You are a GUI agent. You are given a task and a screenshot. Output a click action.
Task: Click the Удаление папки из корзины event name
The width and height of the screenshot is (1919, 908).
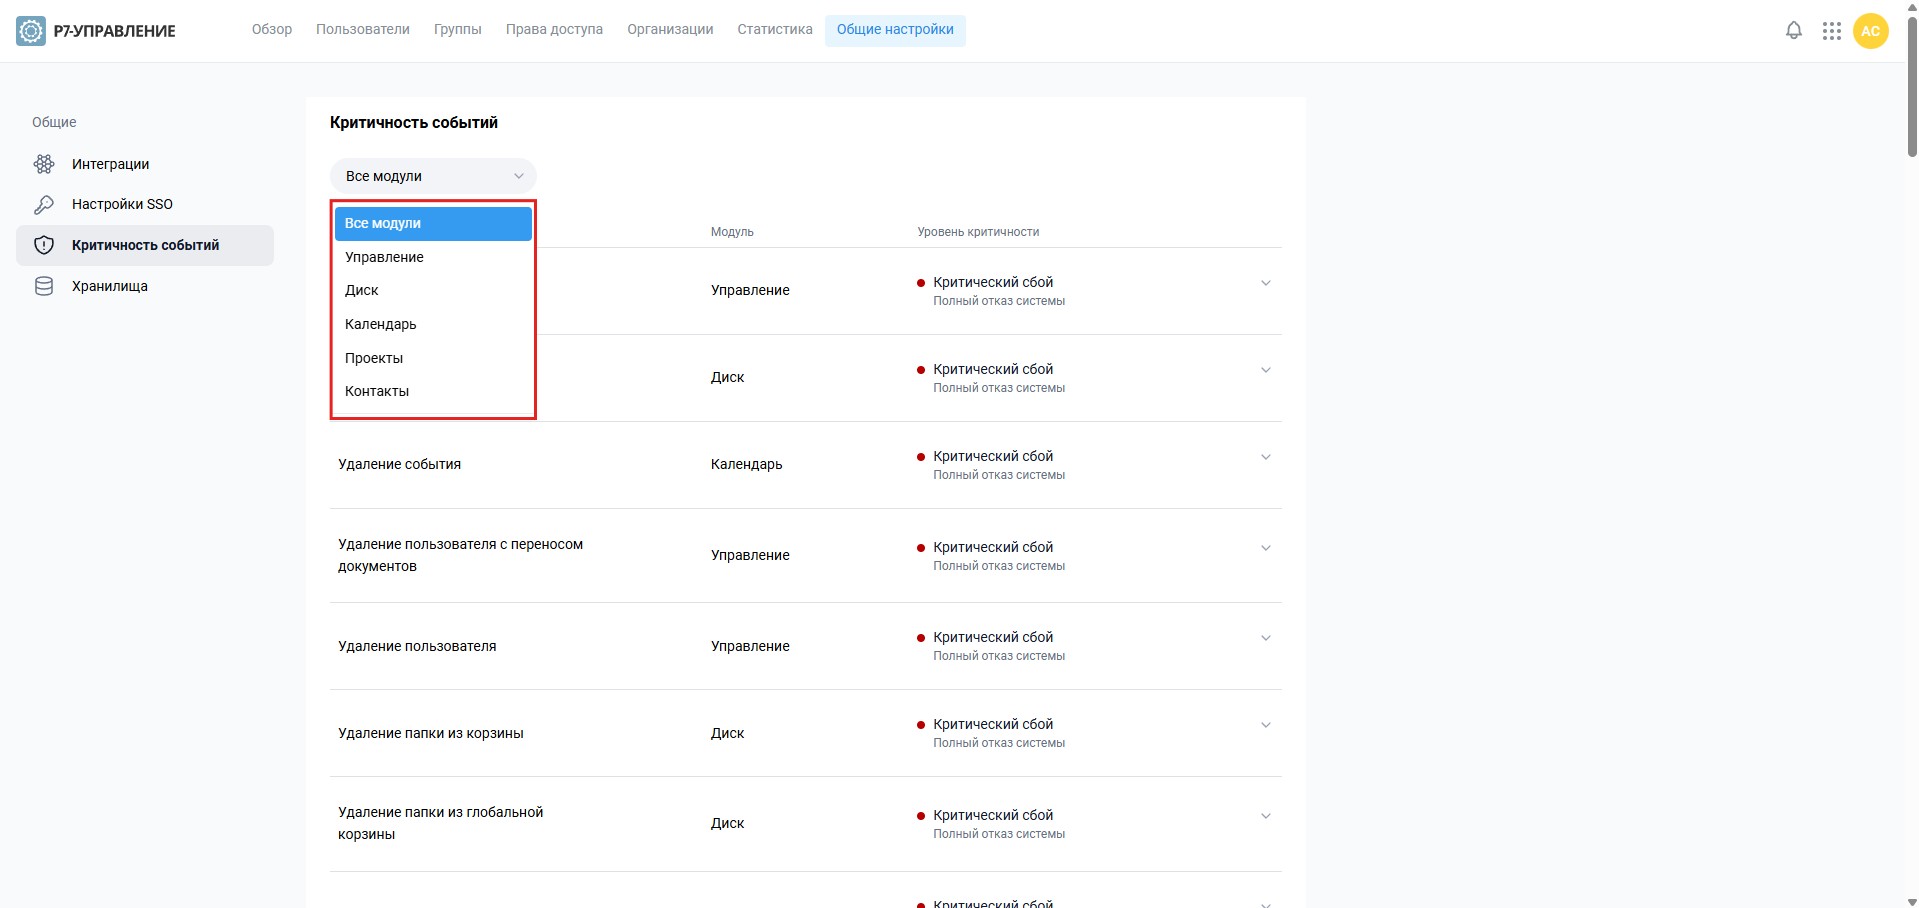click(431, 733)
